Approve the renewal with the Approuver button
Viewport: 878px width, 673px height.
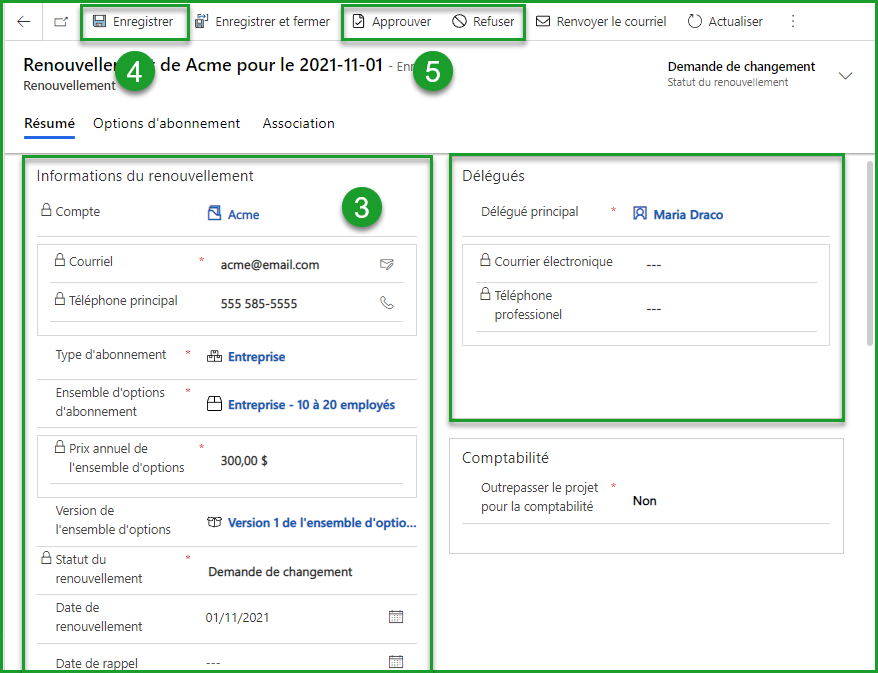[396, 20]
